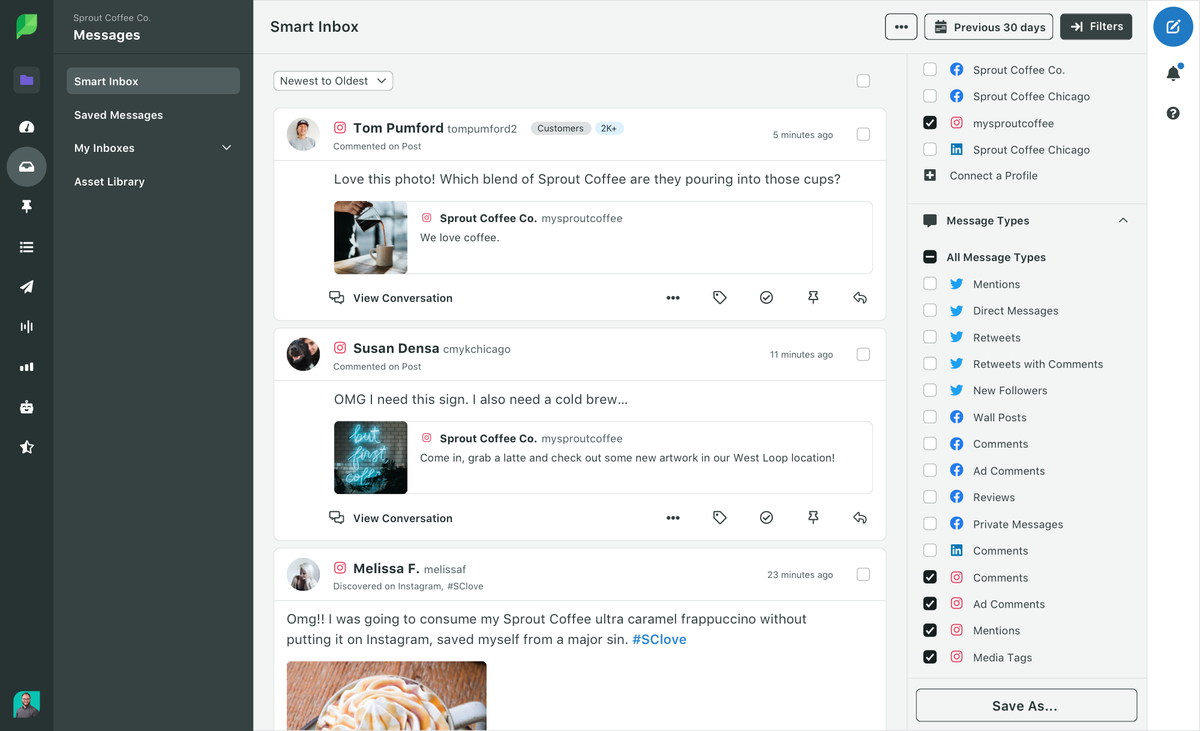Enable the Sprout Coffee Co. Facebook profile
1200x731 pixels.
coord(930,70)
